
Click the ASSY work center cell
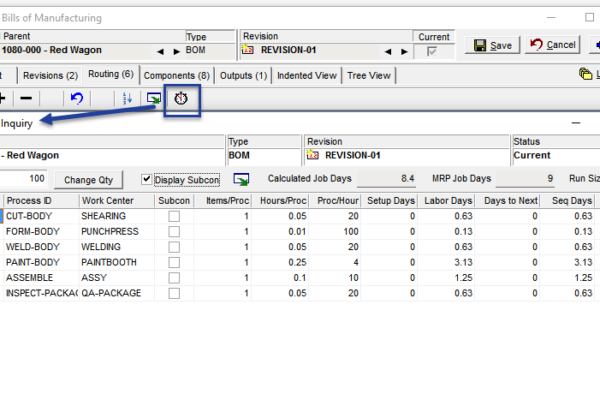[117, 278]
